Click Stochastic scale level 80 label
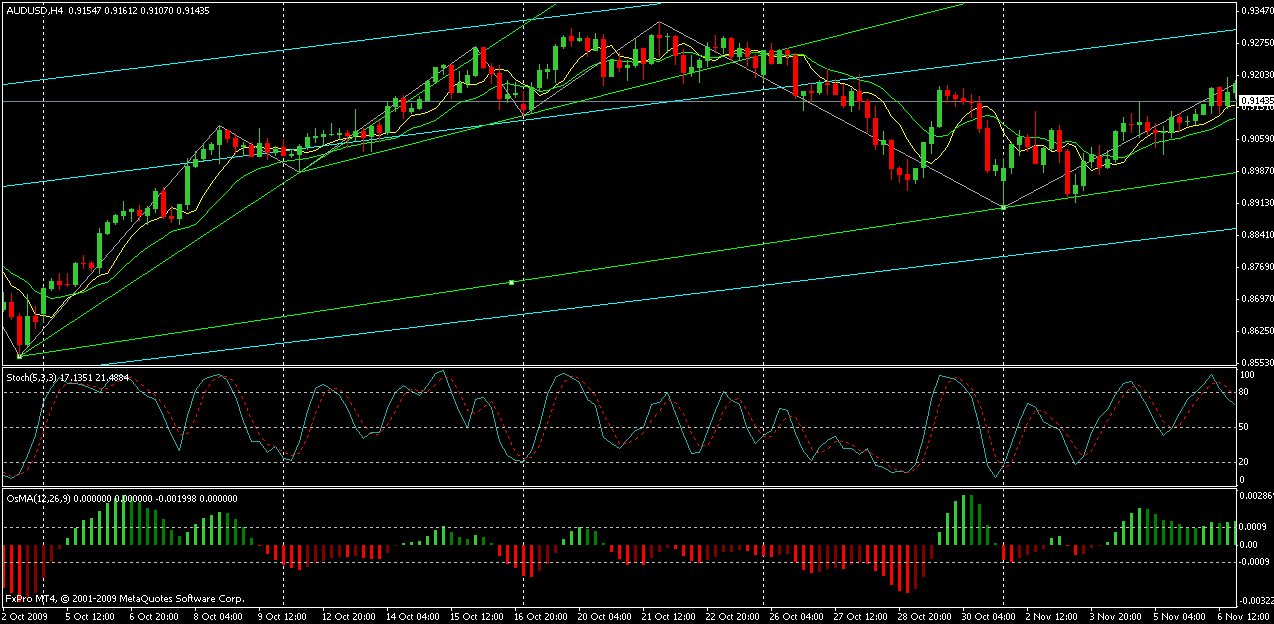The image size is (1274, 624). tap(1246, 391)
